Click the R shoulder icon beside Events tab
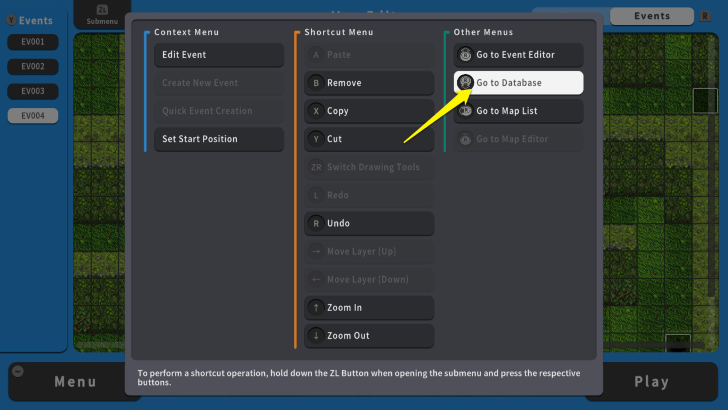 [x=705, y=16]
